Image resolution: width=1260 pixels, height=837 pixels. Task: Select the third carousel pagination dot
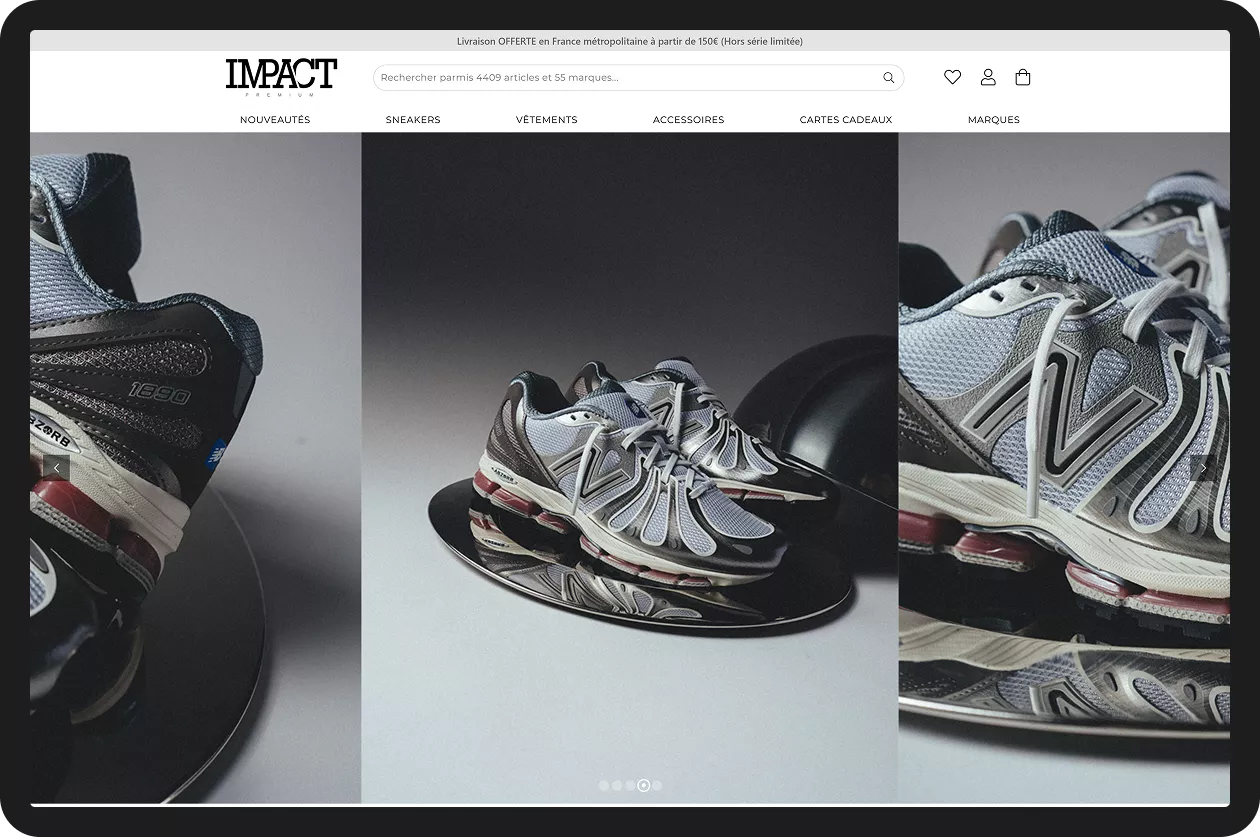pos(630,785)
